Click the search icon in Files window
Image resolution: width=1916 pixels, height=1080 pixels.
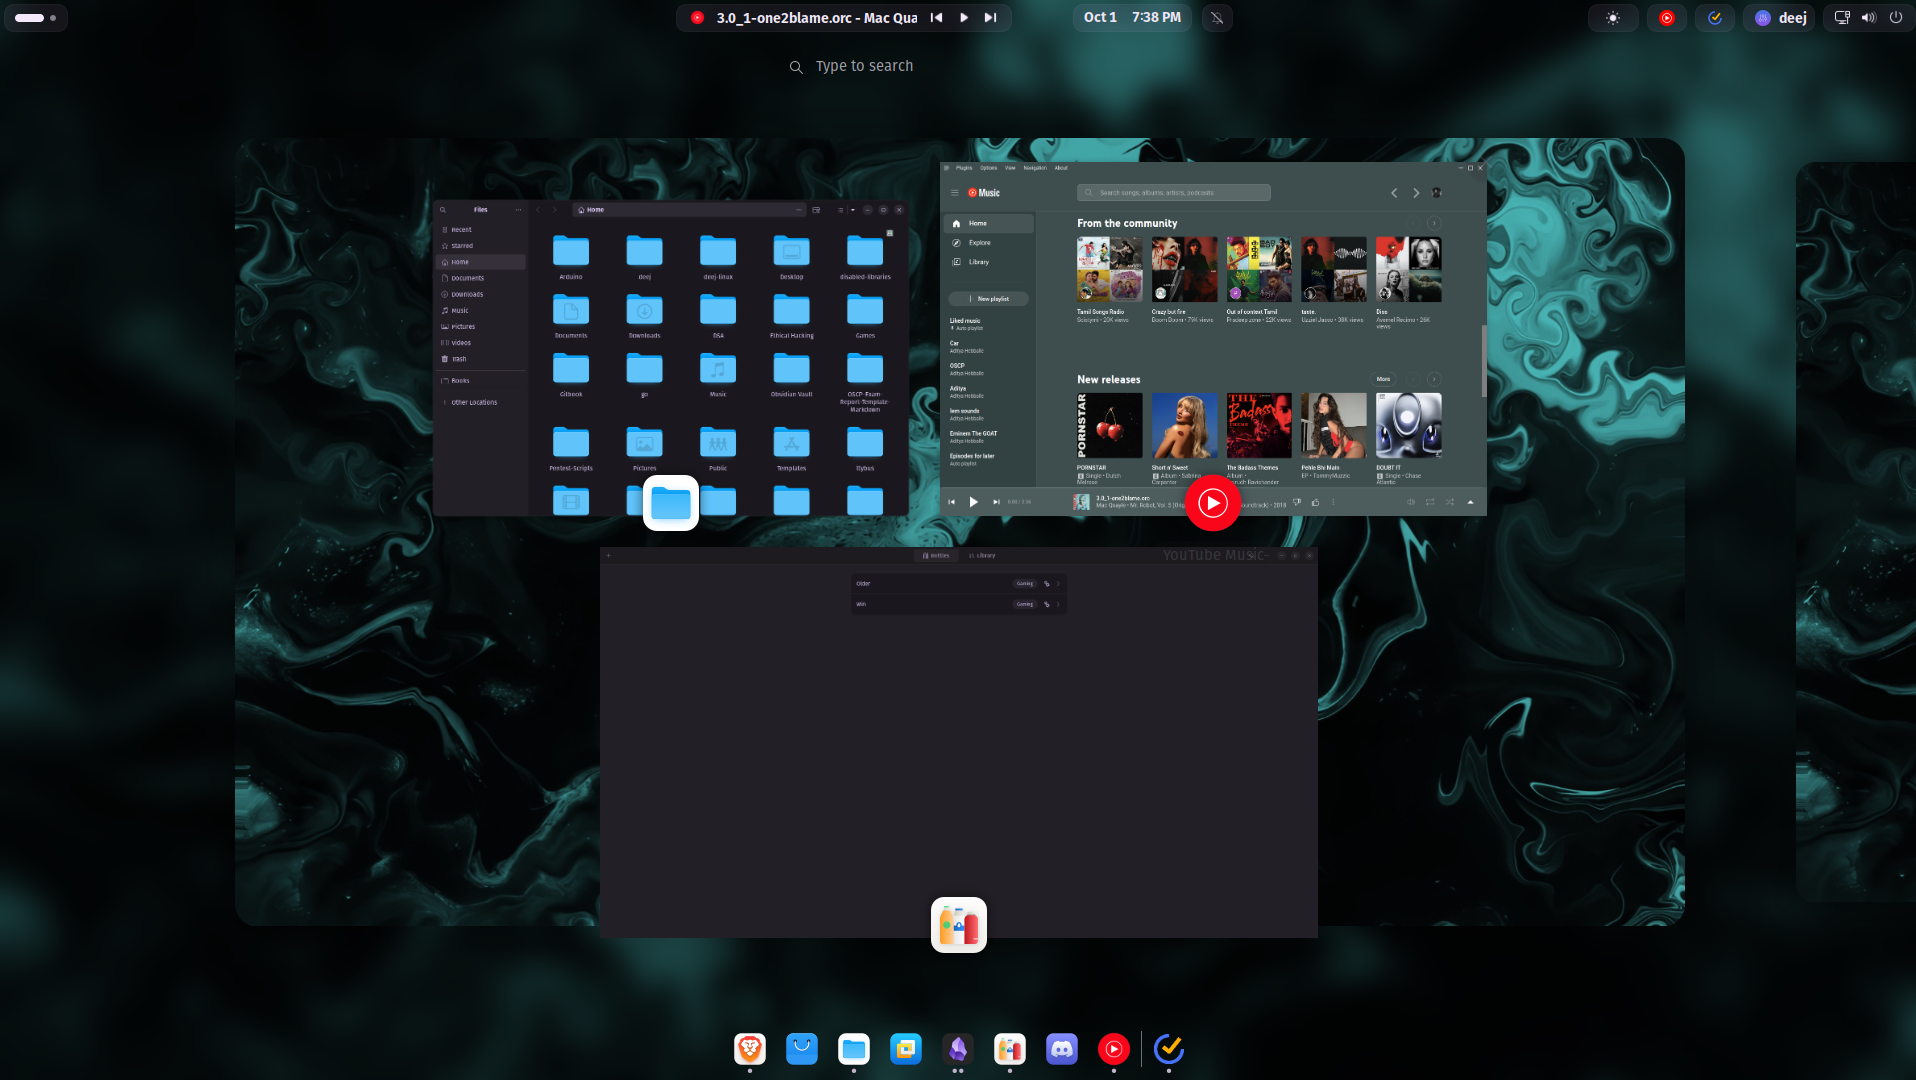pos(443,210)
